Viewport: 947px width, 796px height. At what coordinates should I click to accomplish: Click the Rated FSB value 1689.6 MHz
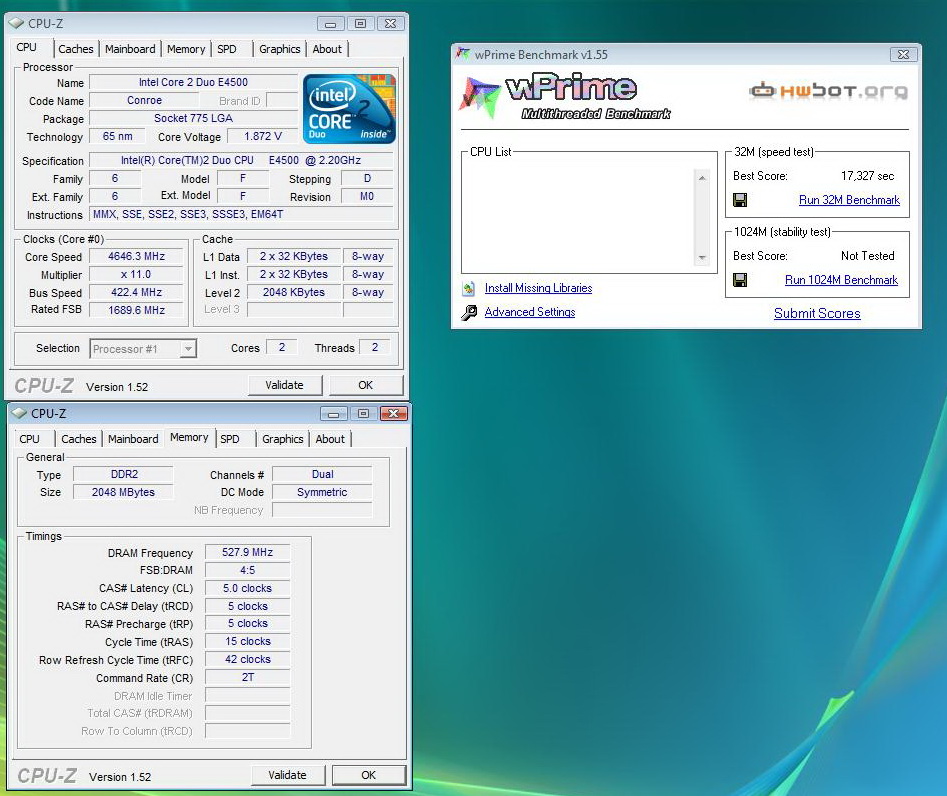[x=136, y=310]
